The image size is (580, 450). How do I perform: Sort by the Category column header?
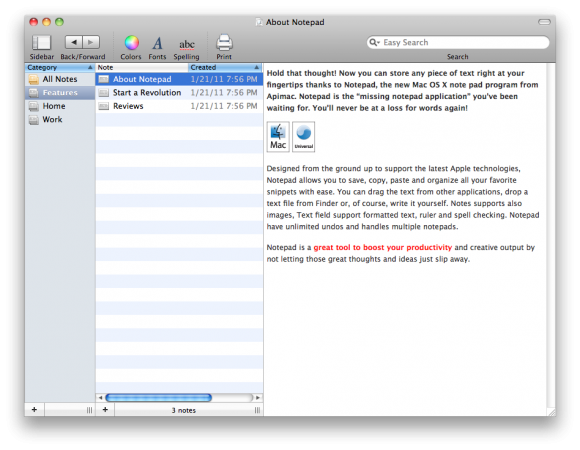click(x=60, y=67)
